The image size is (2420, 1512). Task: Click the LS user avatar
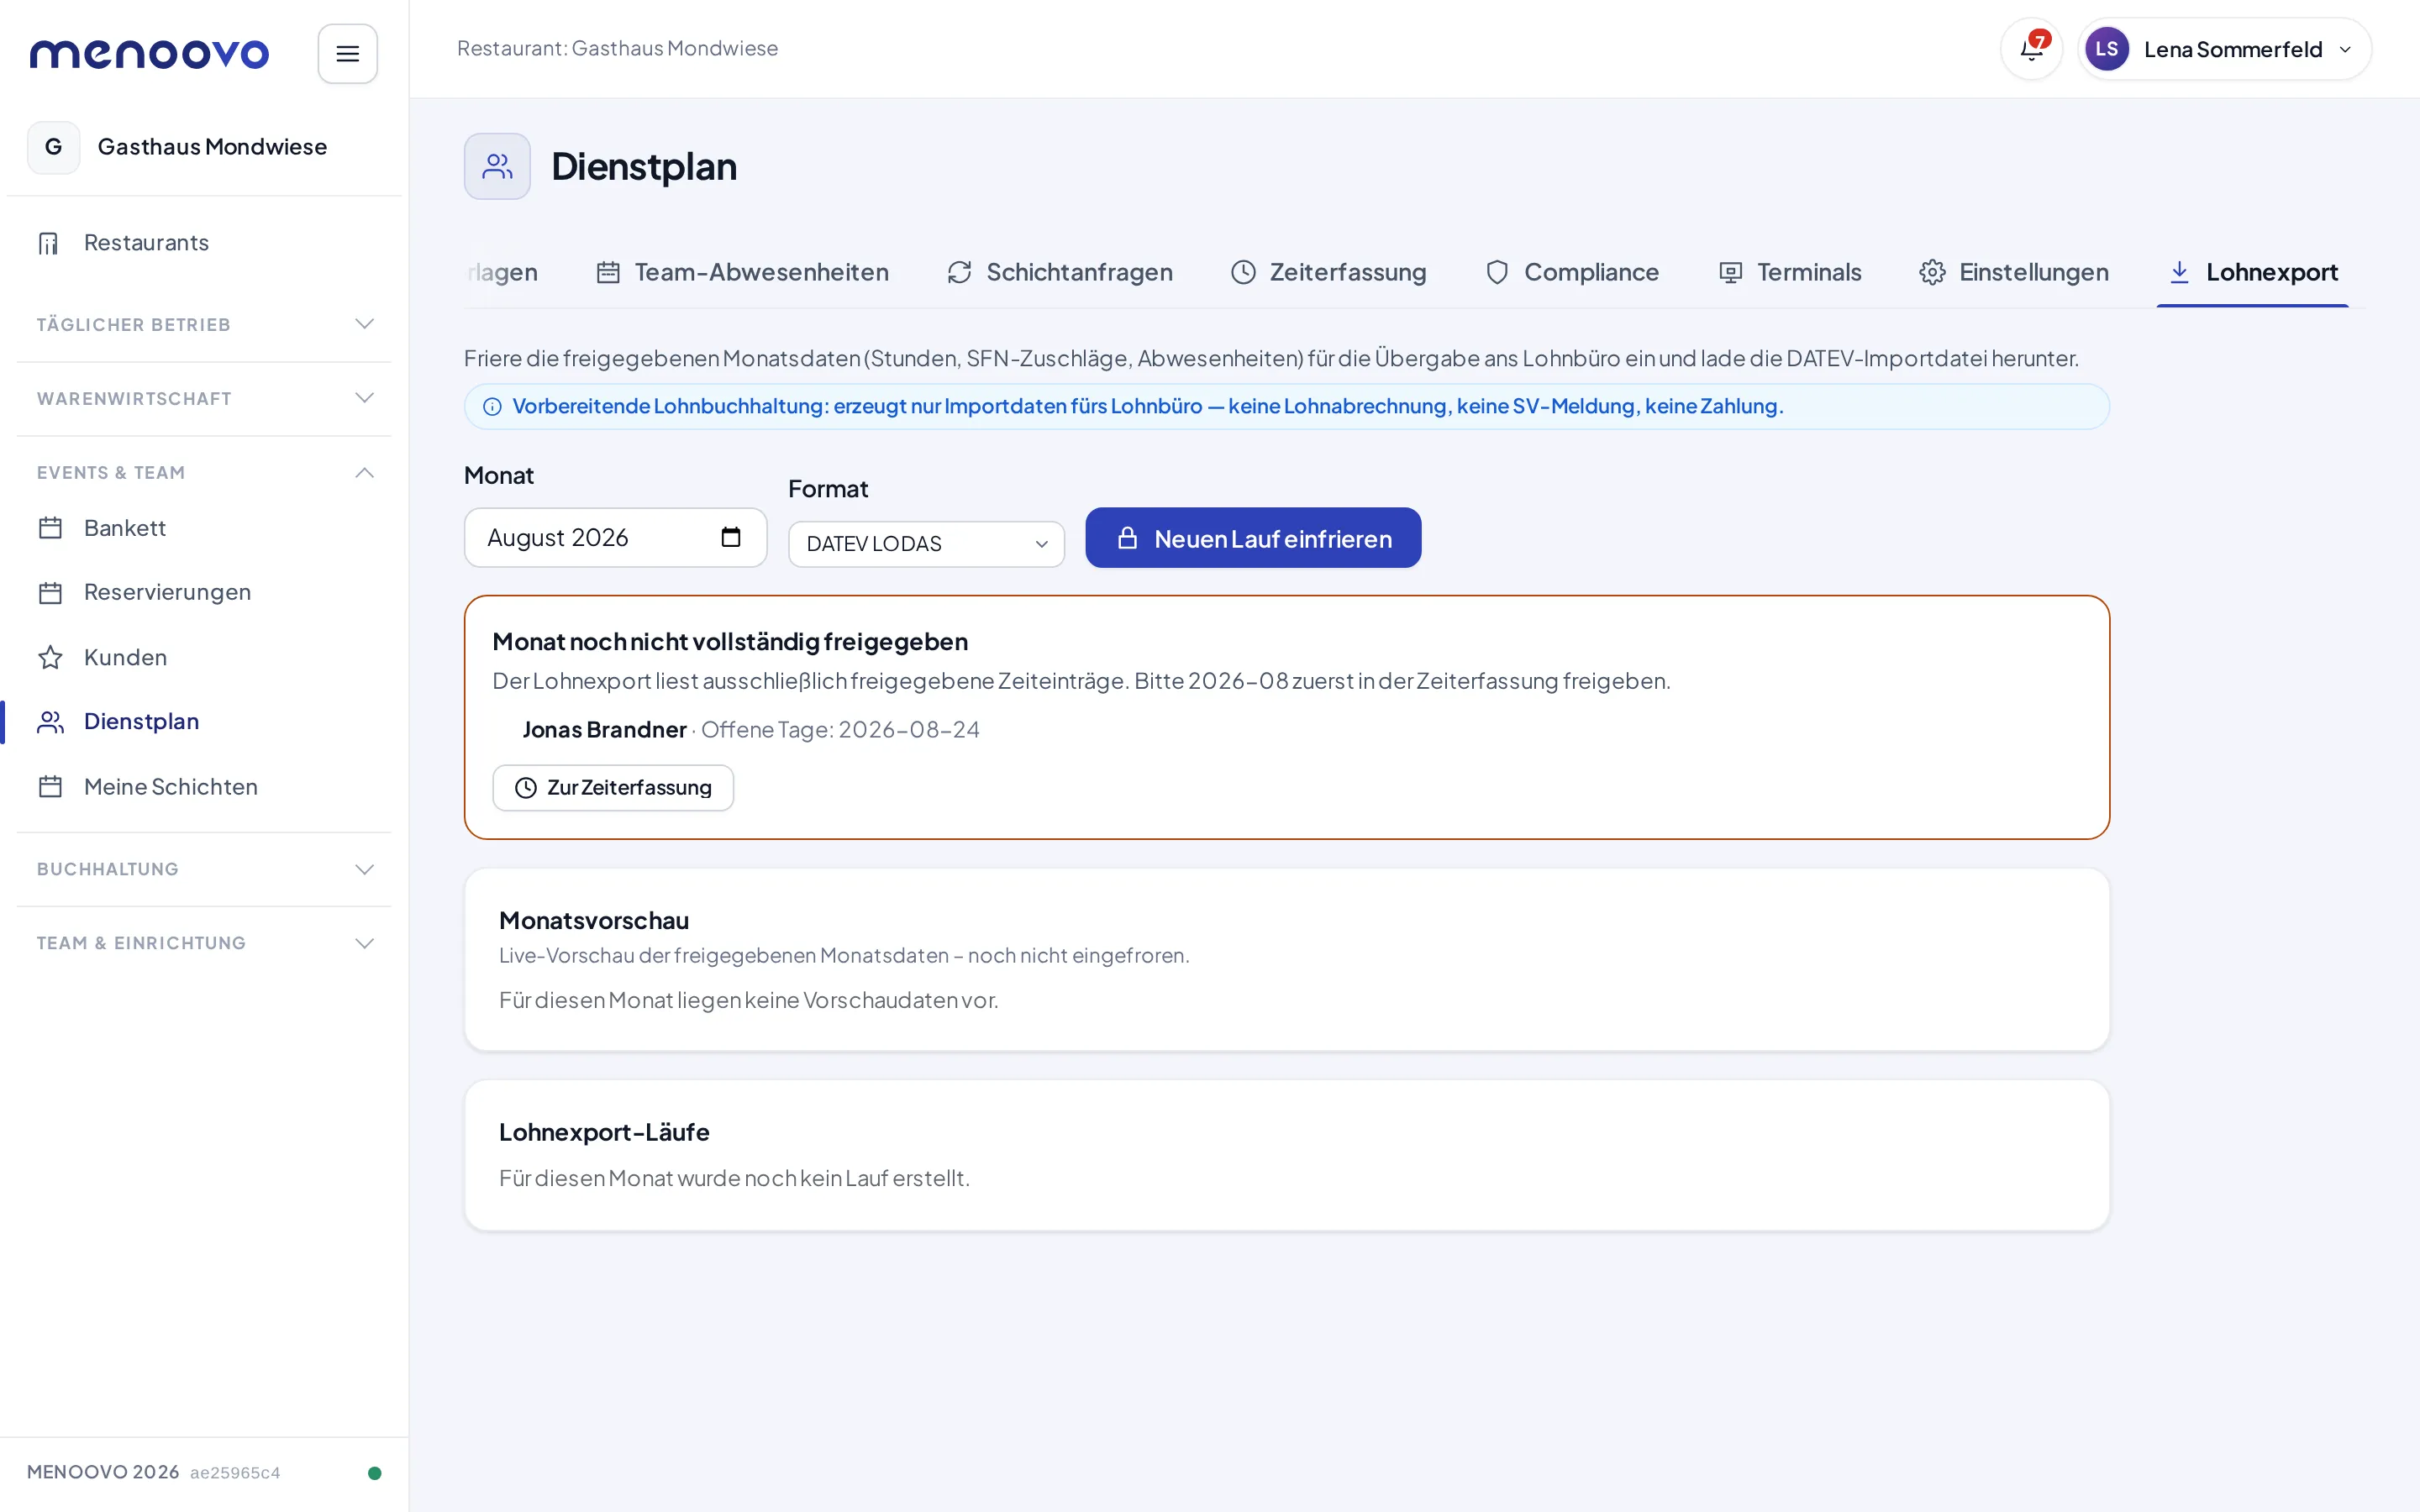pyautogui.click(x=2106, y=49)
